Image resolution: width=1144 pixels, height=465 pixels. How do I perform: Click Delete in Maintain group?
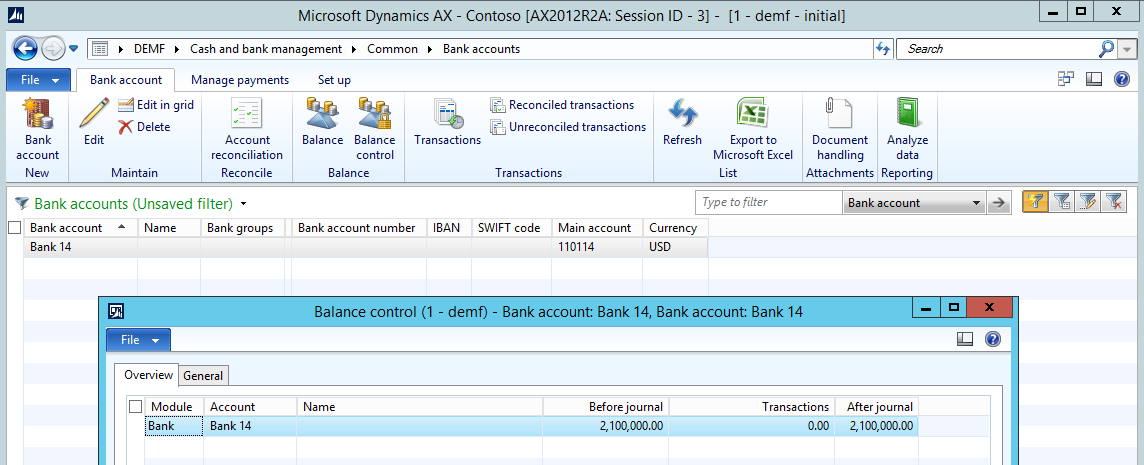pyautogui.click(x=144, y=127)
